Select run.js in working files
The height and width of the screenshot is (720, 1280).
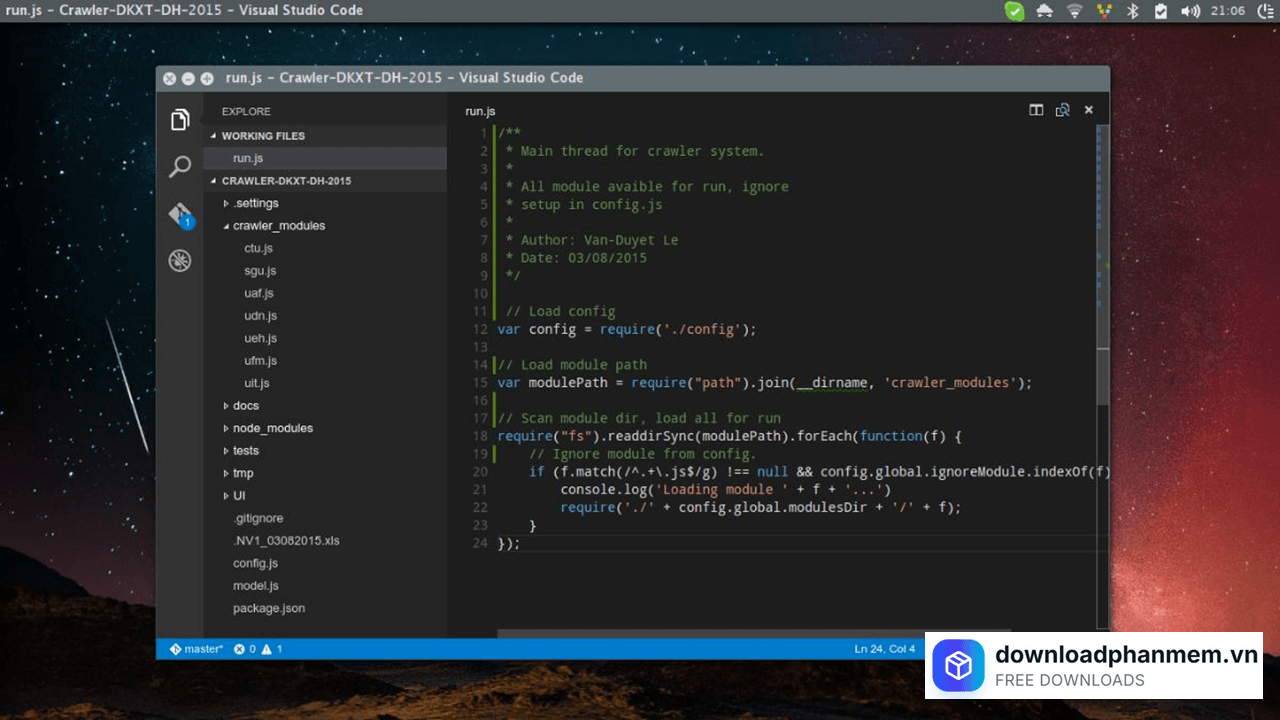tap(248, 158)
